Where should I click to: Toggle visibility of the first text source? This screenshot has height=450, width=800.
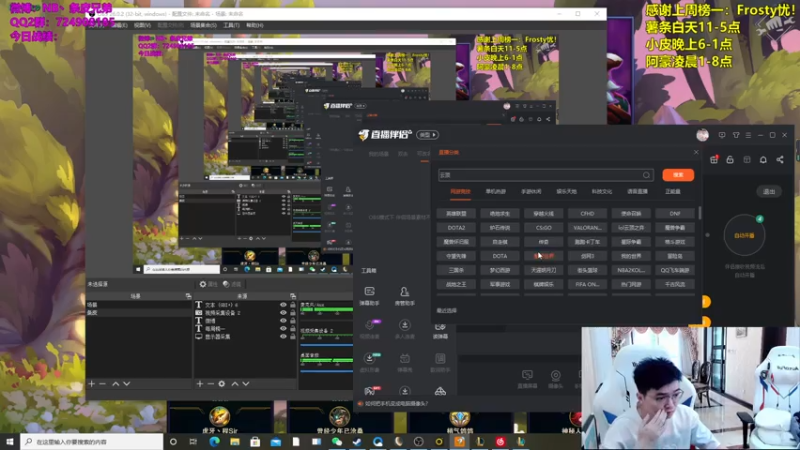tap(283, 305)
